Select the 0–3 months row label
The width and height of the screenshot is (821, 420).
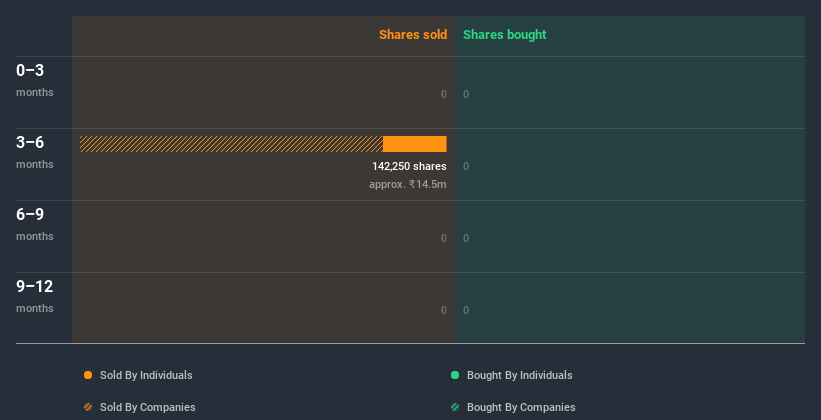tap(35, 80)
